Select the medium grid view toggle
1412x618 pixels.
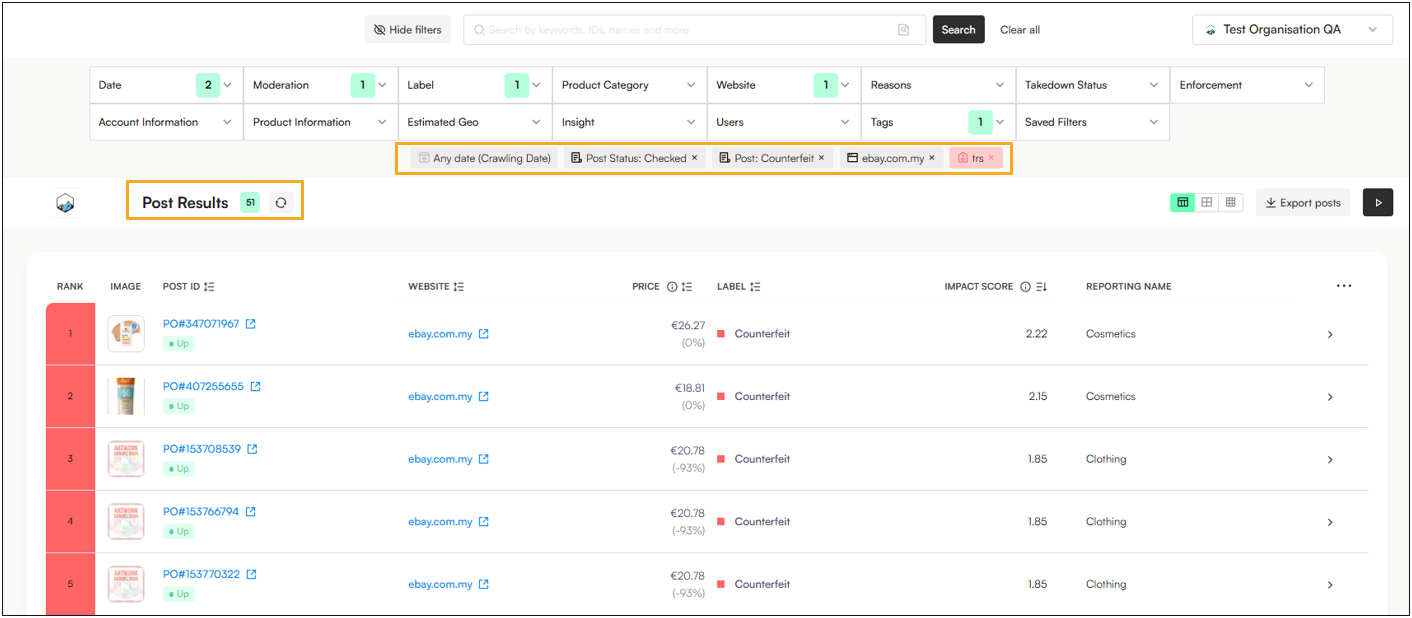click(x=1207, y=203)
